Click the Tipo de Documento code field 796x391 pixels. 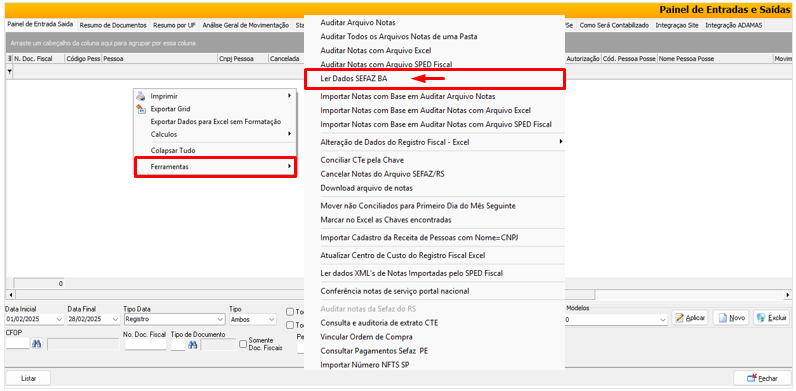(178, 344)
